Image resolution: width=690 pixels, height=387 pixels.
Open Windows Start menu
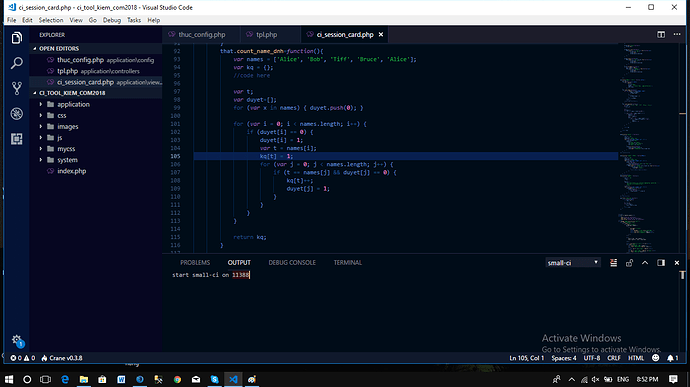pos(9,379)
